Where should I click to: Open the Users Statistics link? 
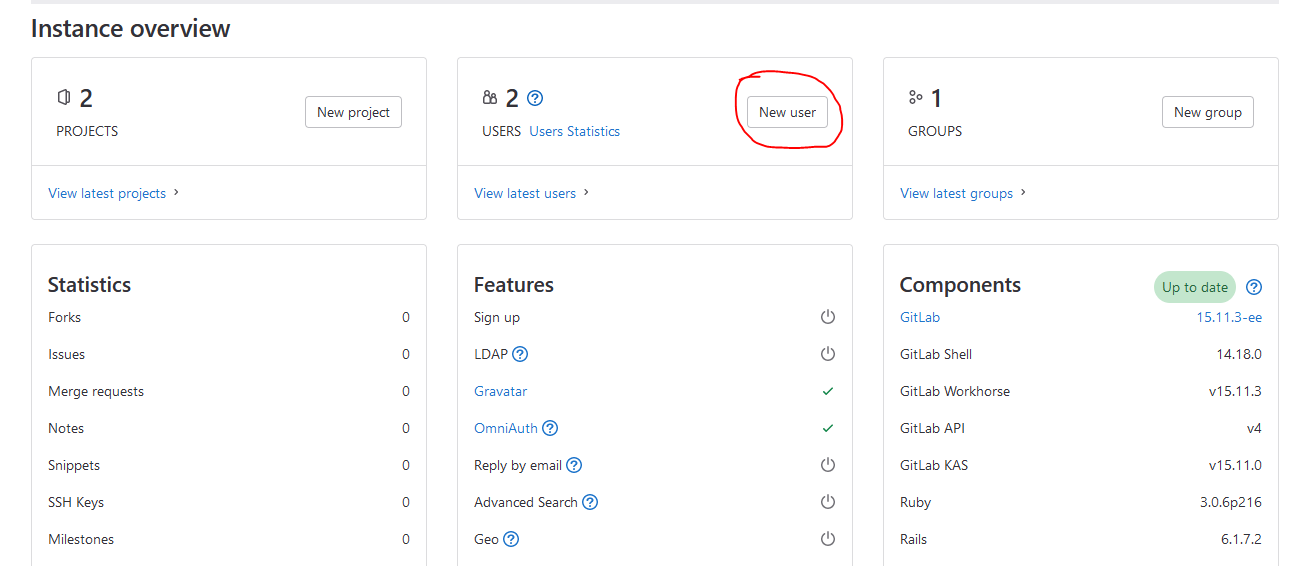574,131
